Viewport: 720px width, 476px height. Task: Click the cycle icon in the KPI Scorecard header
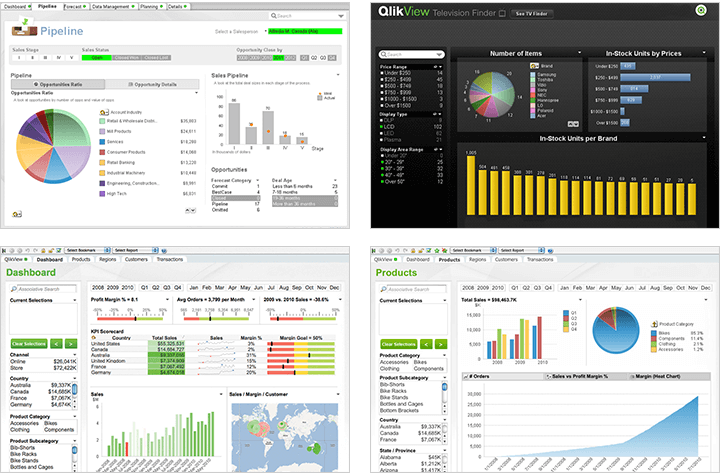pyautogui.click(x=94, y=338)
